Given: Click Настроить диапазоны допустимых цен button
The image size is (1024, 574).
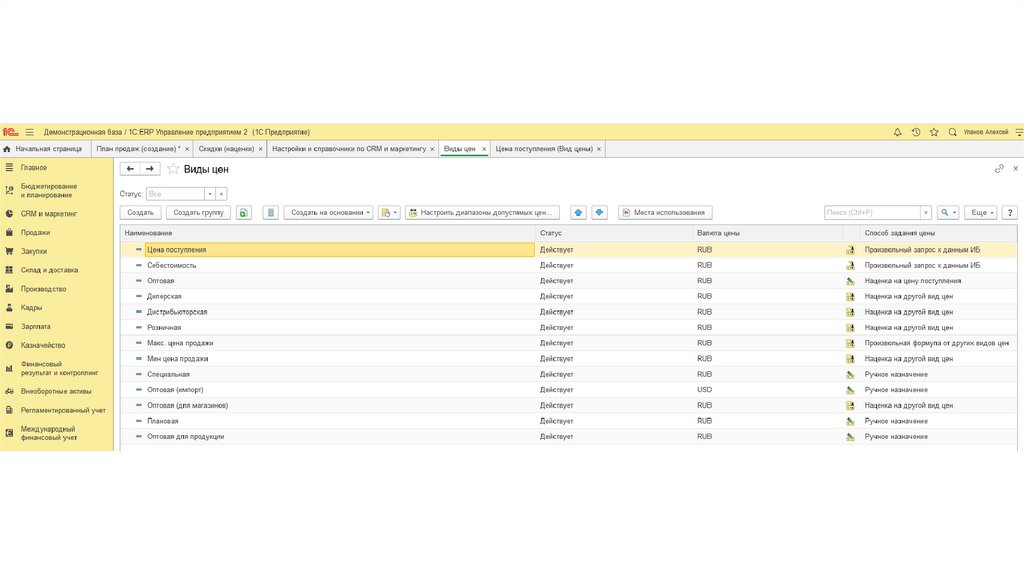Looking at the screenshot, I should coord(482,213).
